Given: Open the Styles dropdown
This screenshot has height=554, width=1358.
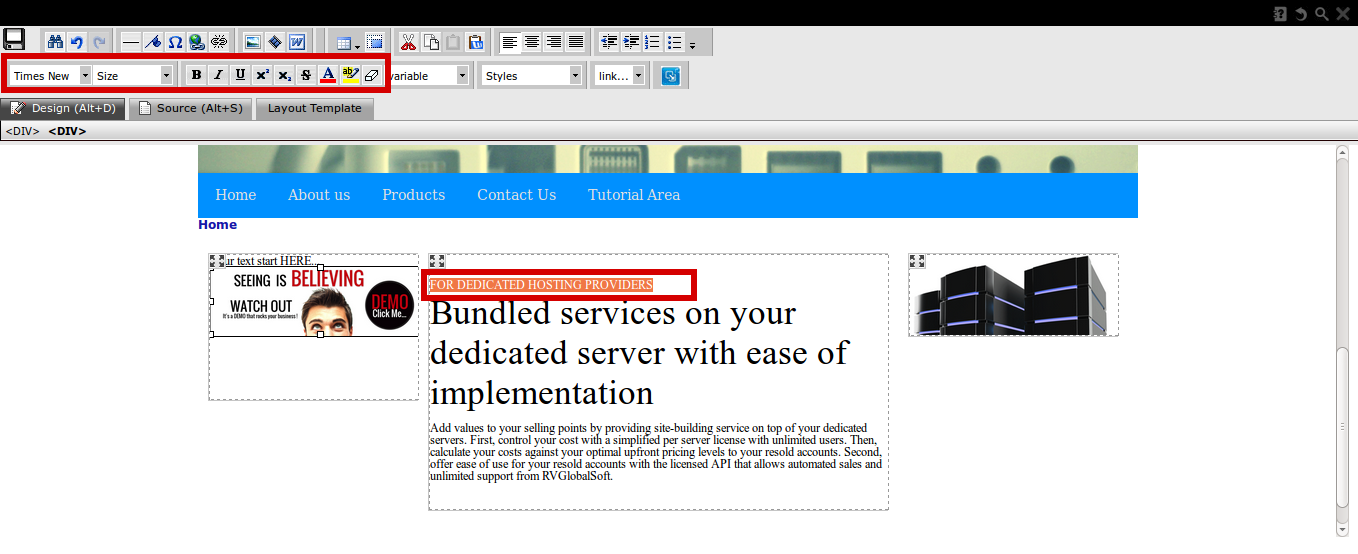Looking at the screenshot, I should coord(532,75).
